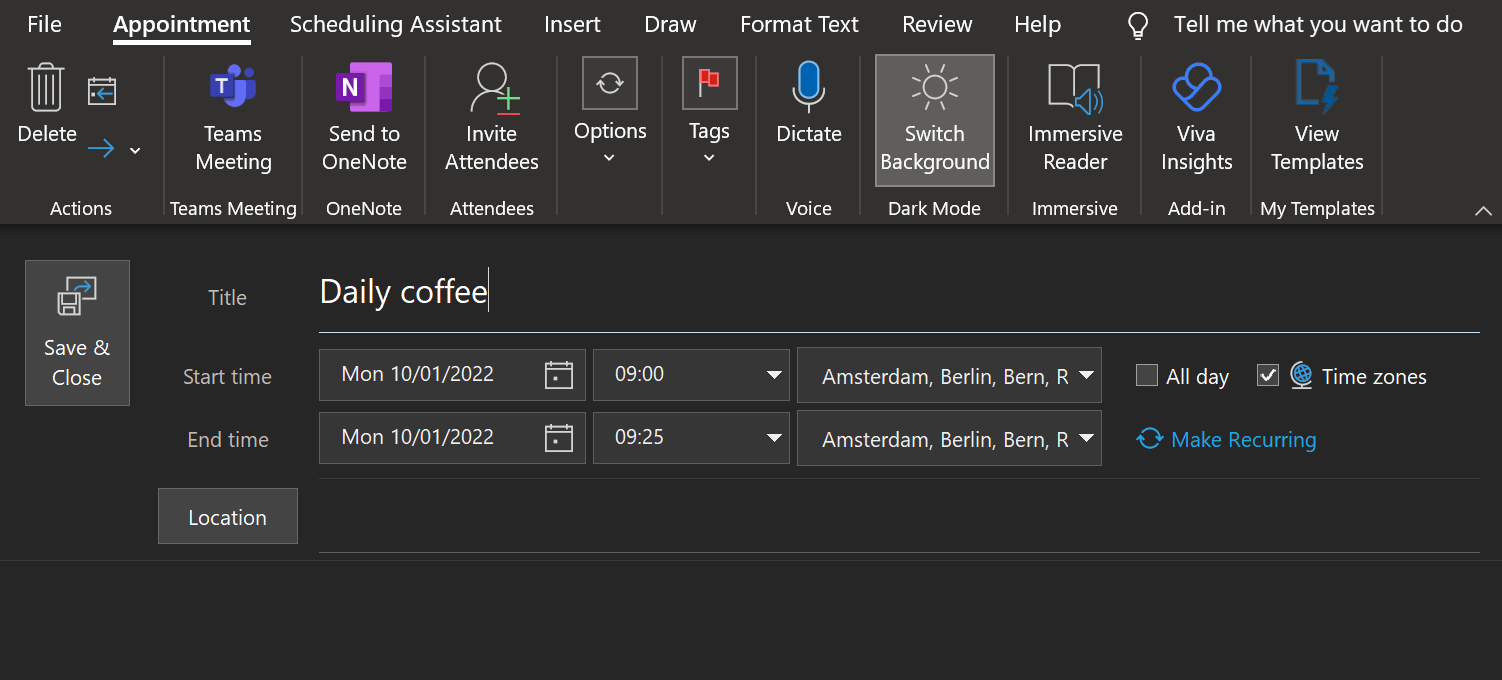
Task: Open the start date calendar picker
Action: click(558, 376)
